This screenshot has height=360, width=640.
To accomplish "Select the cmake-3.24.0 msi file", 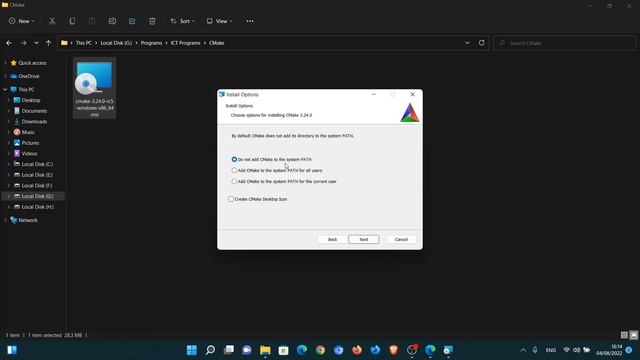I will point(94,88).
